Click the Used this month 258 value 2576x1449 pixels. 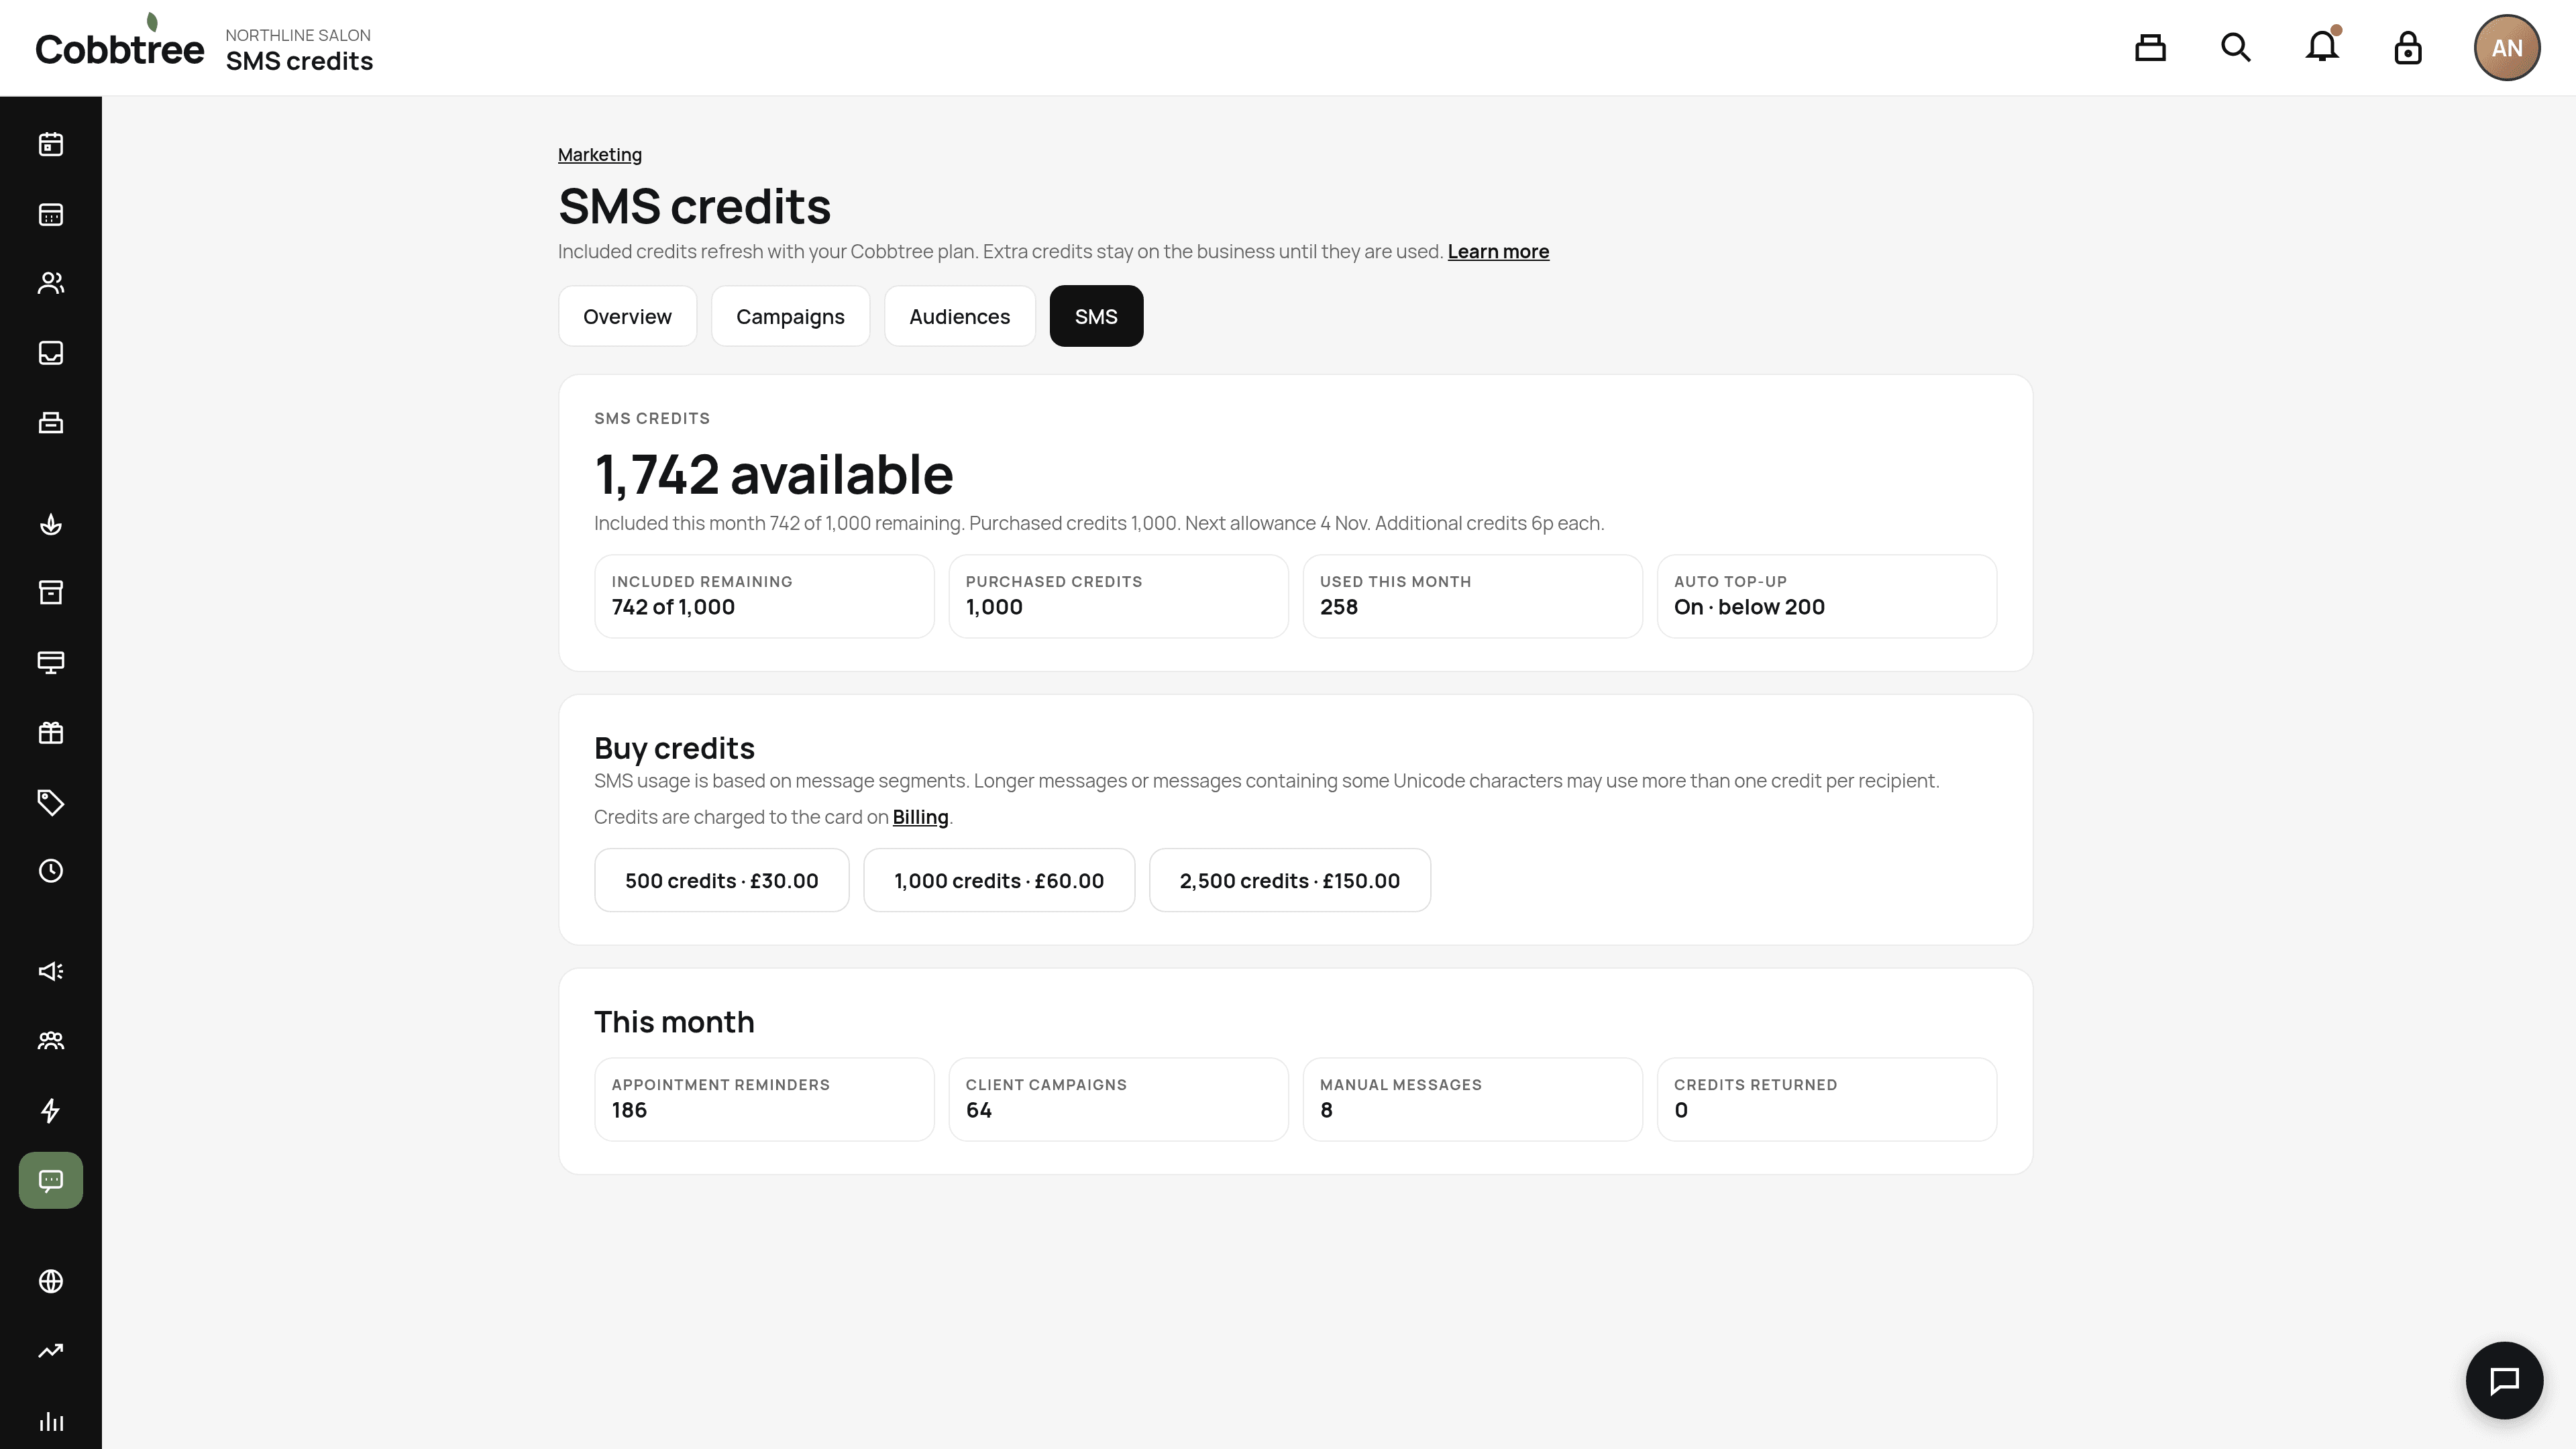[1339, 607]
